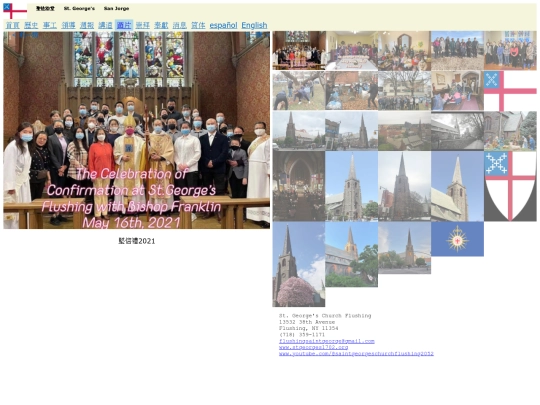Open the church website link ending in .org

pyautogui.click(x=313, y=347)
